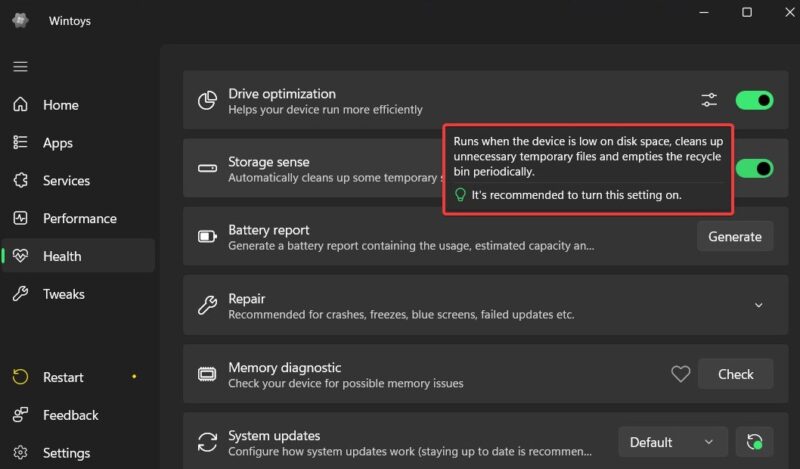Image resolution: width=800 pixels, height=469 pixels.
Task: Open the Feedback page
Action: pos(78,415)
